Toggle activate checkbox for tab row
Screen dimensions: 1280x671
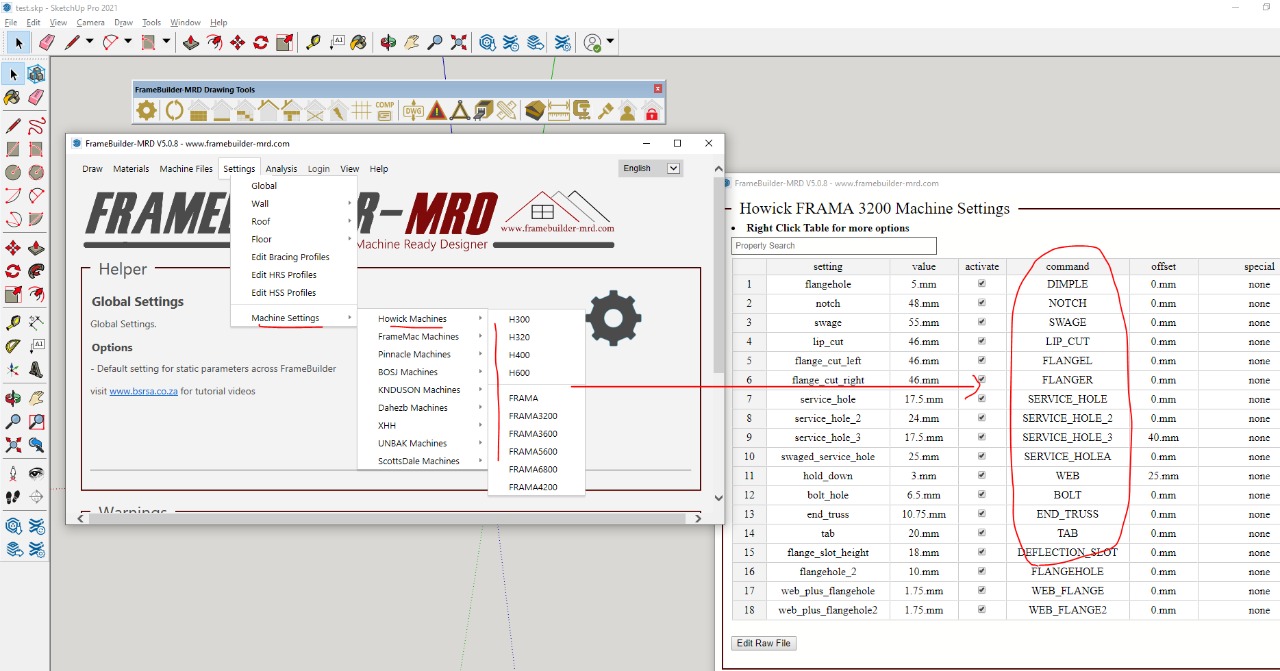click(981, 533)
